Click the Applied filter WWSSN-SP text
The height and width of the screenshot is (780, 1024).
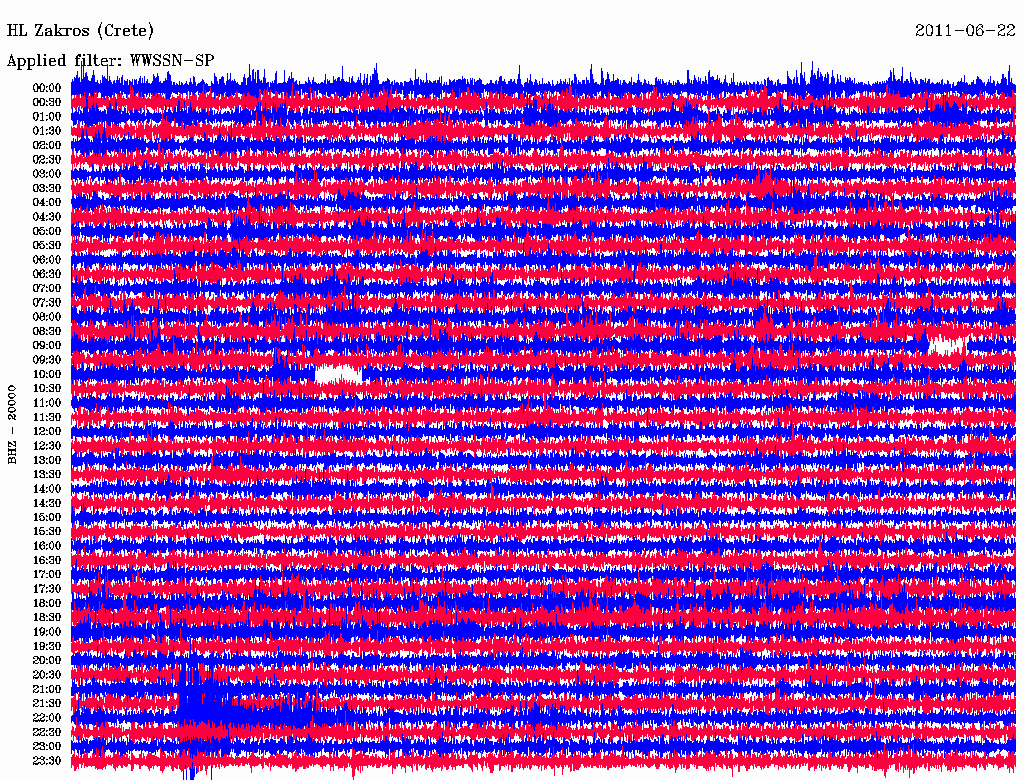110,60
